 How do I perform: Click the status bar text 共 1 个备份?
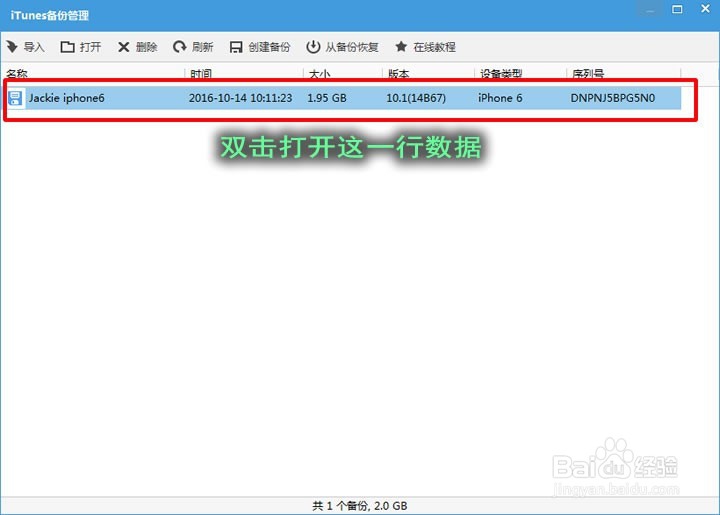[x=340, y=506]
